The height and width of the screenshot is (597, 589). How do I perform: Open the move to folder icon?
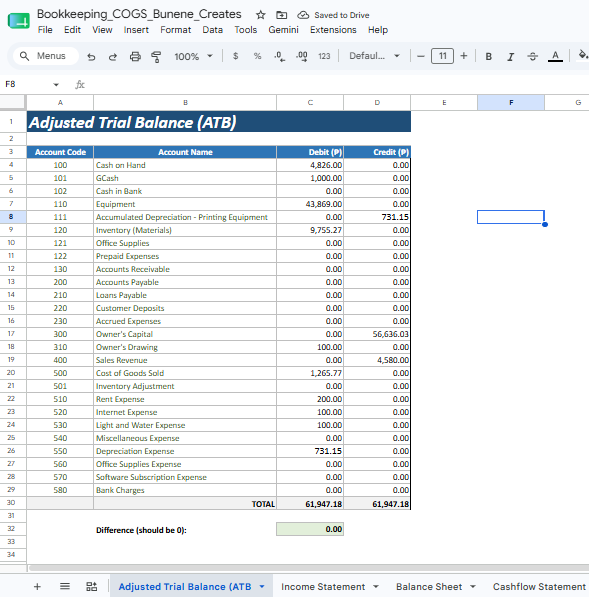coord(281,15)
